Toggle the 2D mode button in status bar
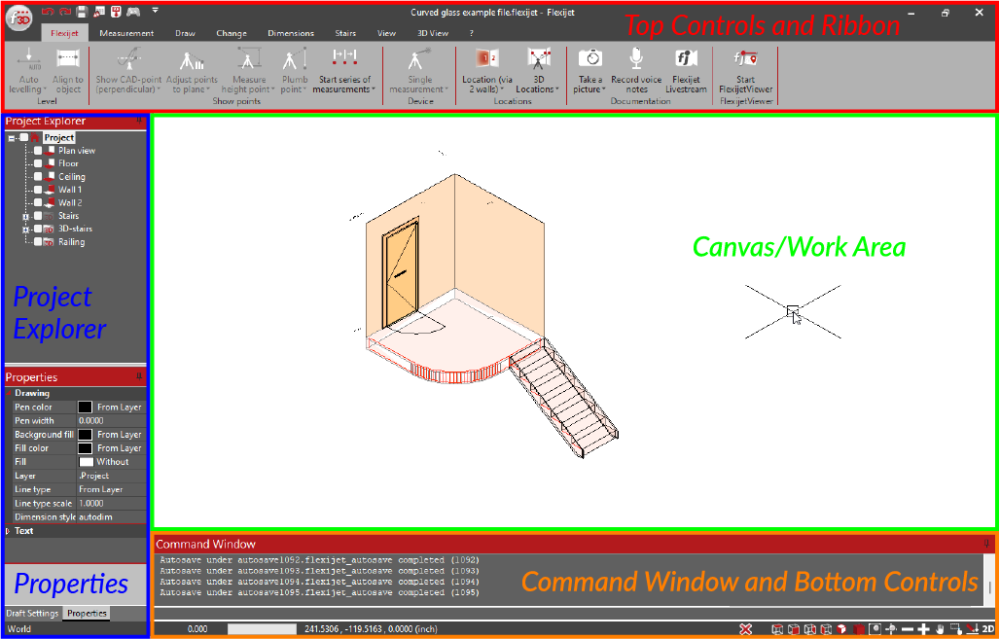Image resolution: width=1000 pixels, height=639 pixels. pos(988,629)
